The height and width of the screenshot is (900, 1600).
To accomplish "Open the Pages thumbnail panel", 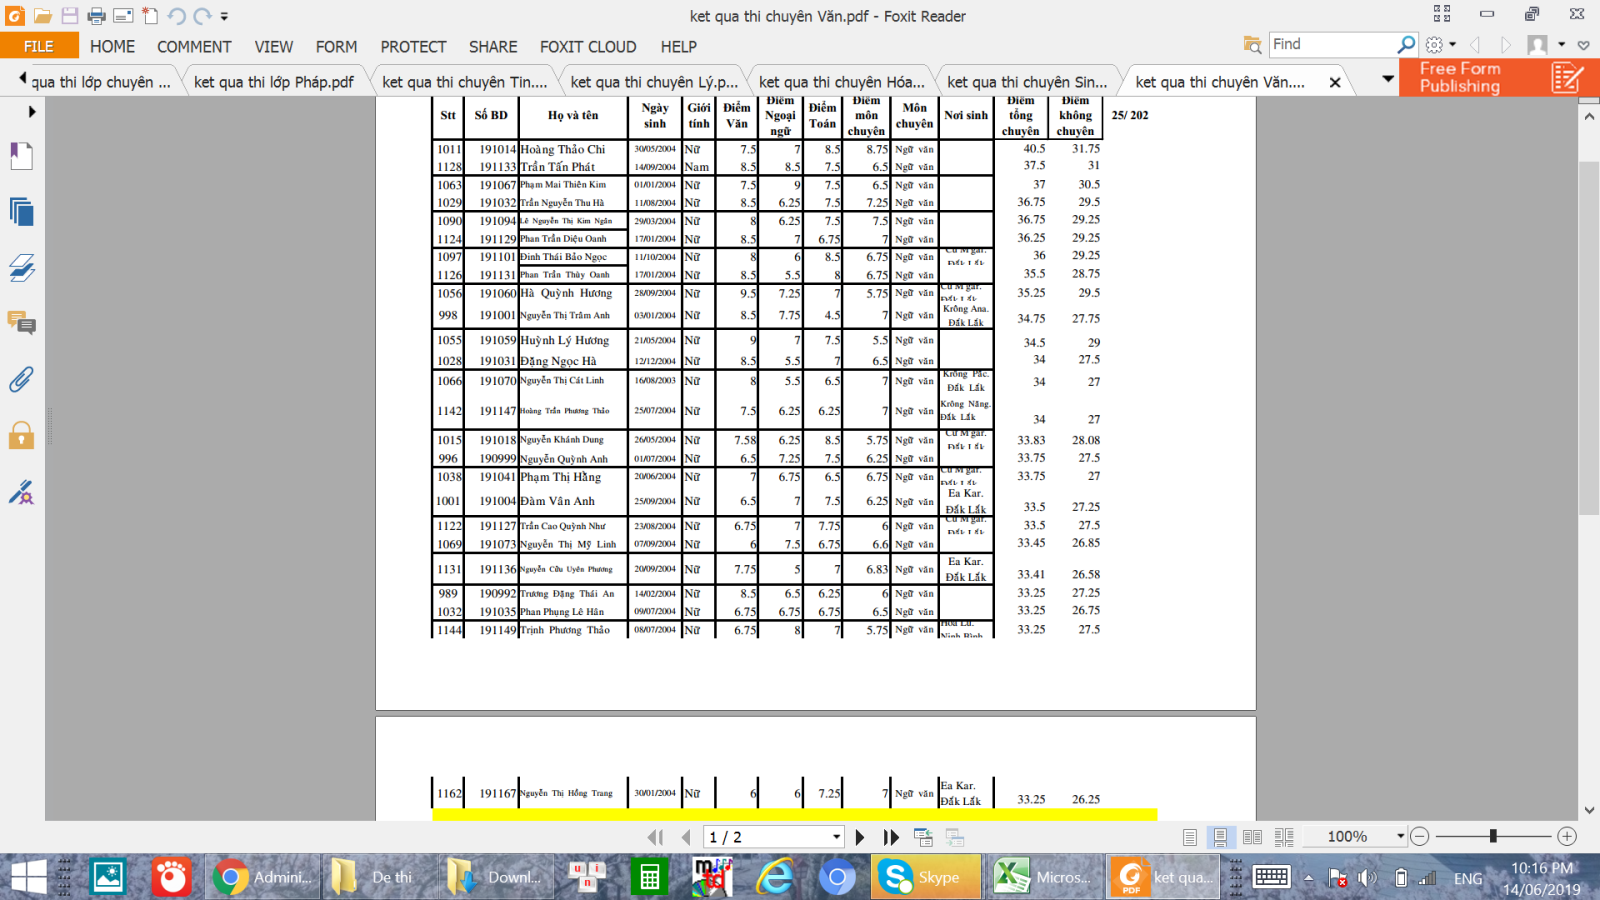I will [x=21, y=212].
